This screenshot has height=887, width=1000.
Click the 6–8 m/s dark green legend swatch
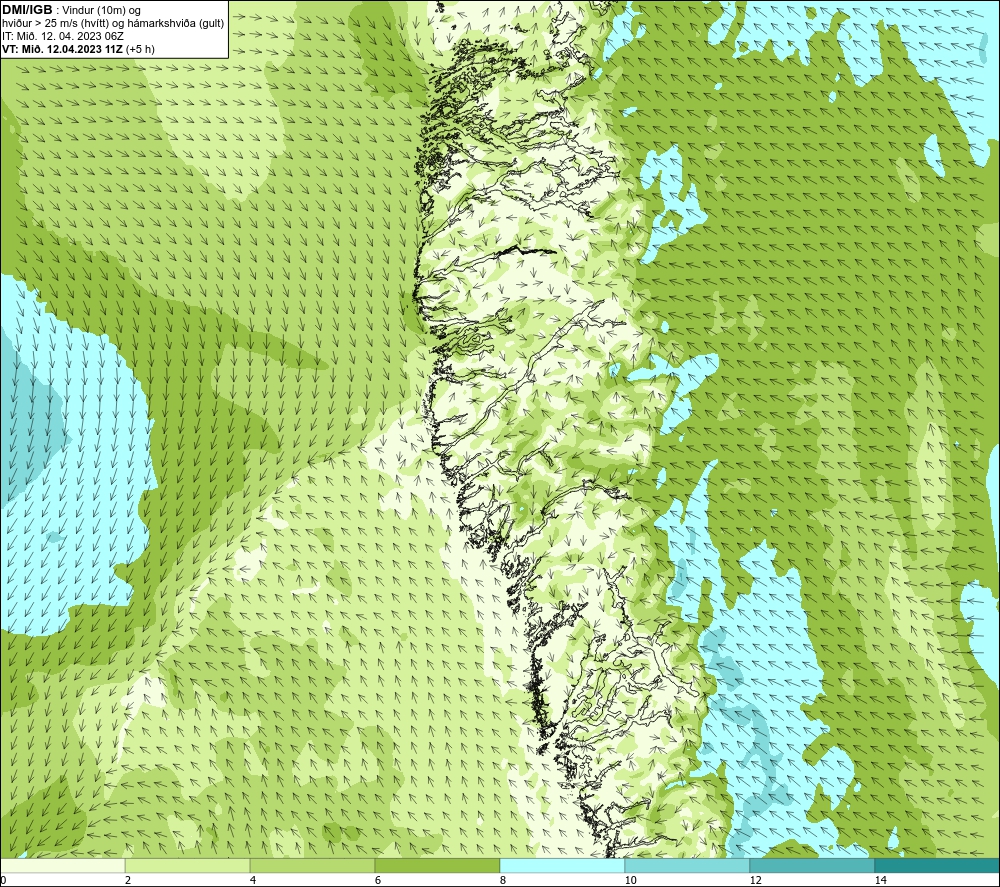438,865
